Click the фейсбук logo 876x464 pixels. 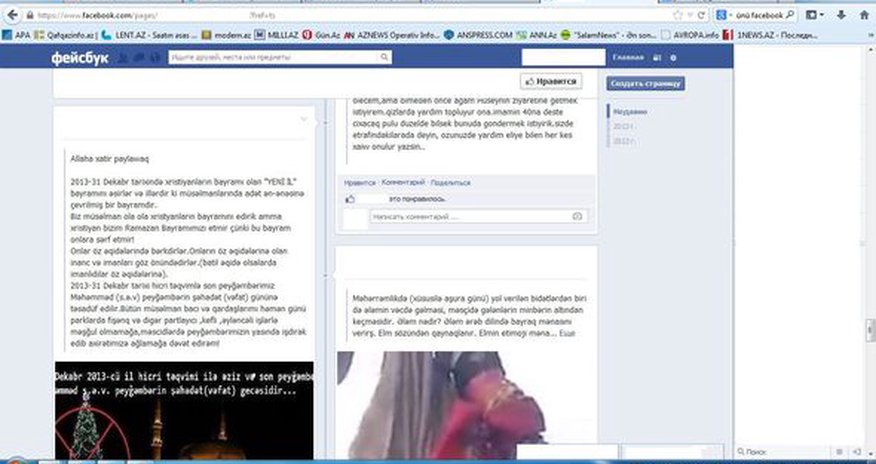[x=80, y=58]
